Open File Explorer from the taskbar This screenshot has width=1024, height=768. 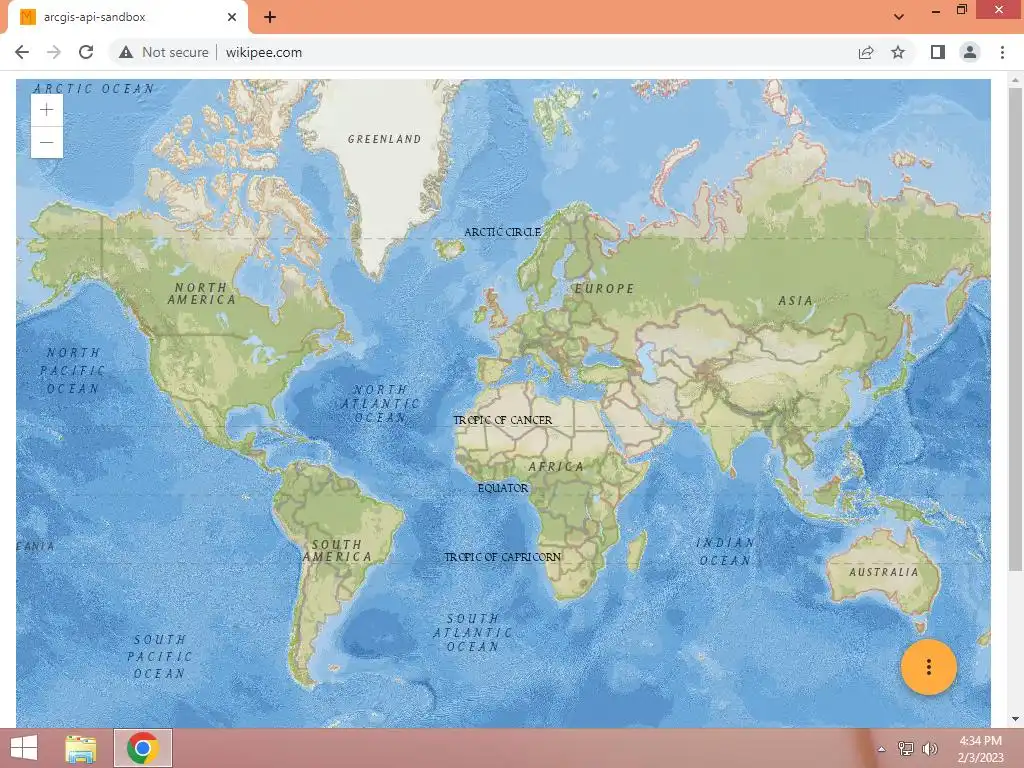[81, 748]
